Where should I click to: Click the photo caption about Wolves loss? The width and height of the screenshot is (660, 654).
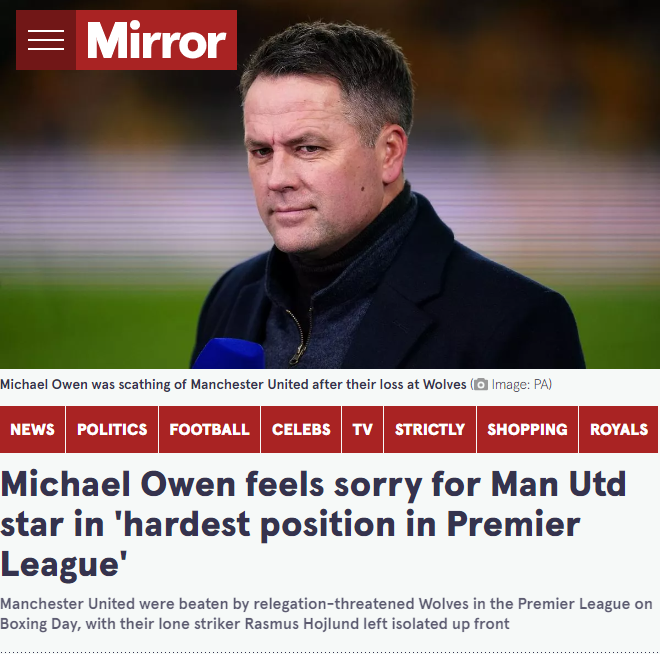pyautogui.click(x=233, y=384)
